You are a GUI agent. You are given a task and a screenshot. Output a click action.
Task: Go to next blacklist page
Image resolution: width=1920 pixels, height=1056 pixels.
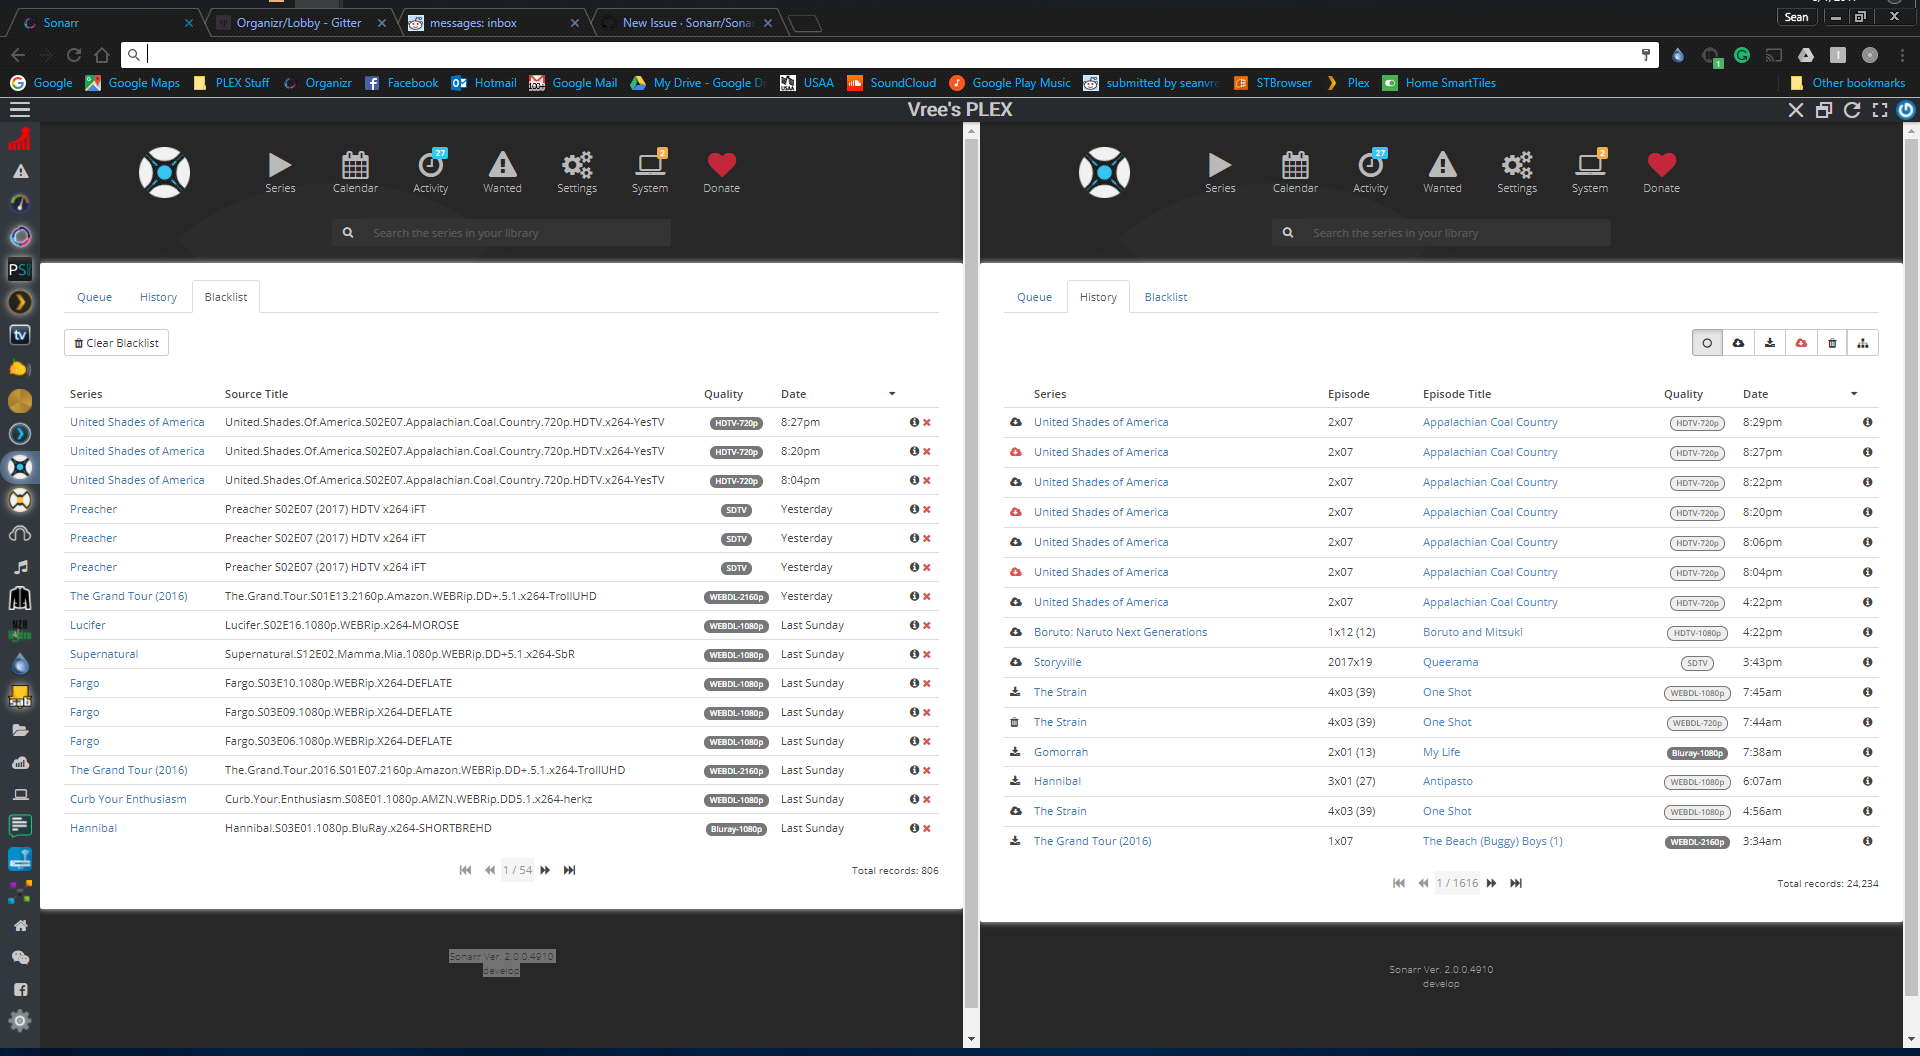[545, 870]
